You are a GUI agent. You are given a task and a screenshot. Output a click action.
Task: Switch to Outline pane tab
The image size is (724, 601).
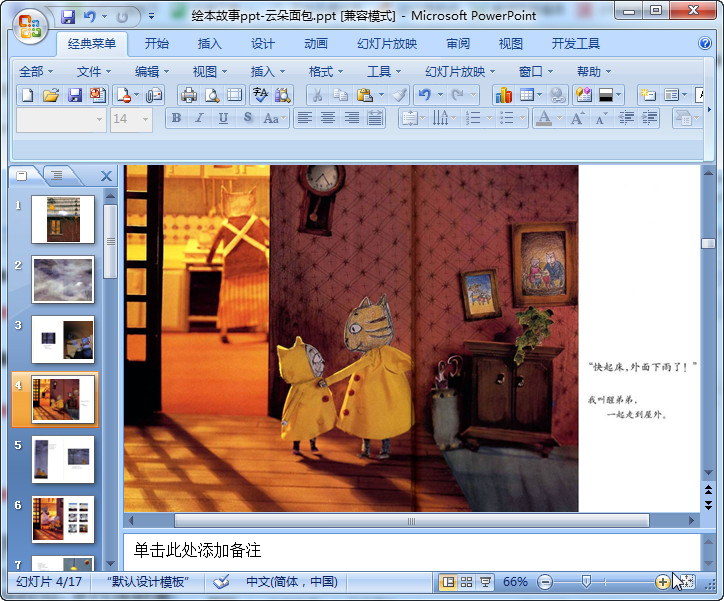coord(57,175)
